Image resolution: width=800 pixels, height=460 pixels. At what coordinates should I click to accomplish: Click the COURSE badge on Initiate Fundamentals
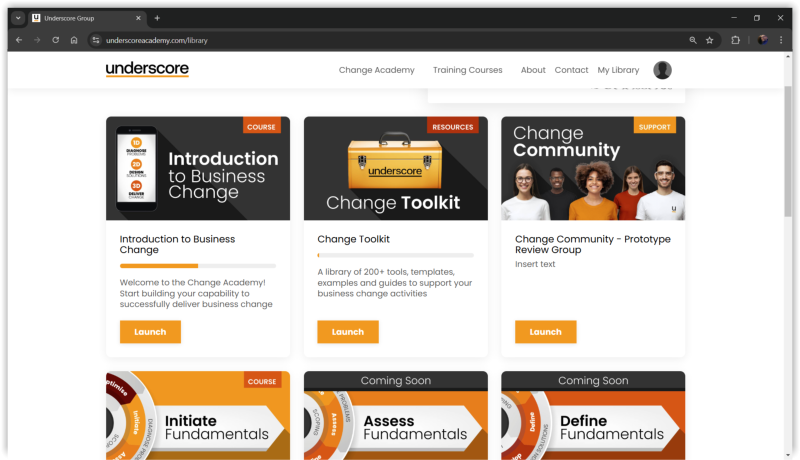[x=262, y=381]
